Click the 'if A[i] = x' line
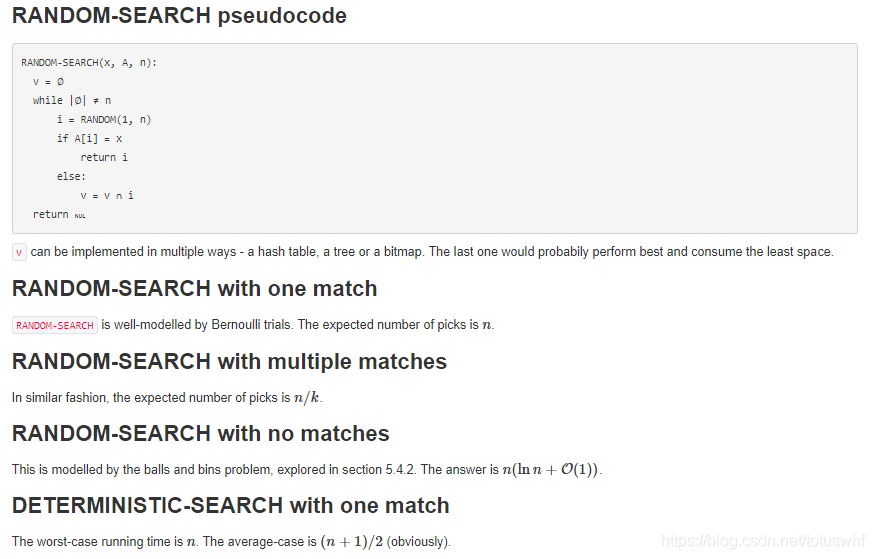This screenshot has width=875, height=559. point(89,138)
